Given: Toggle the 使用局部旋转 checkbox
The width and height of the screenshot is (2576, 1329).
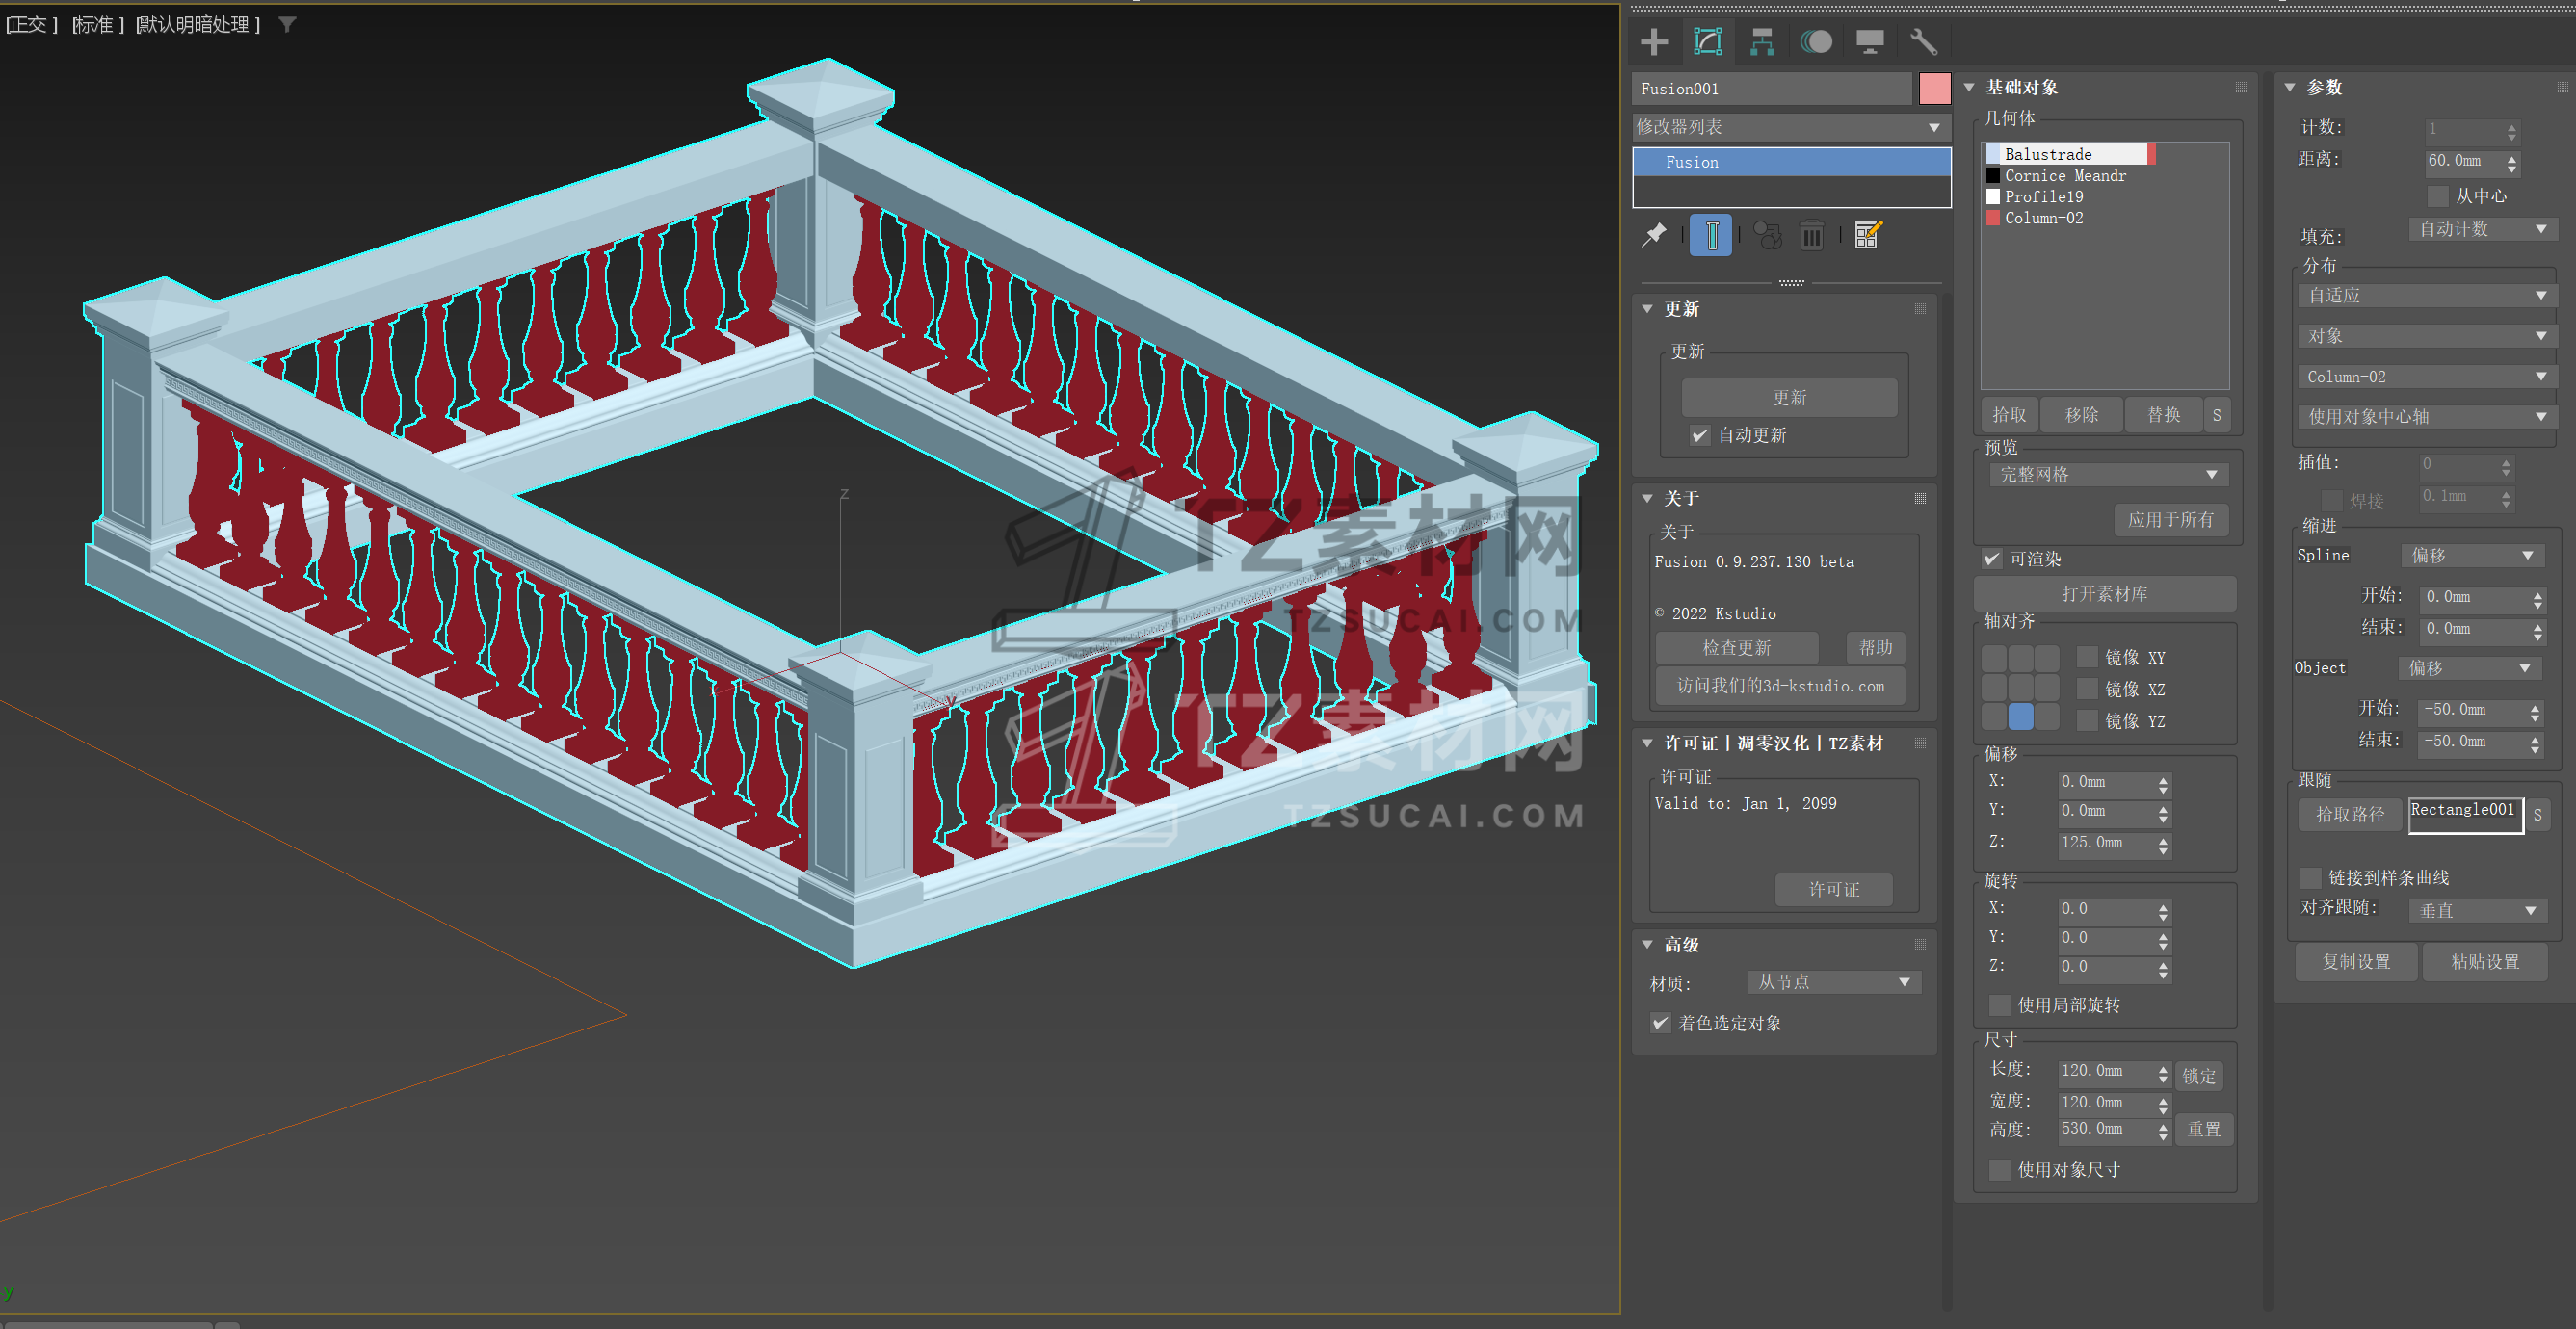Looking at the screenshot, I should coord(2000,1005).
